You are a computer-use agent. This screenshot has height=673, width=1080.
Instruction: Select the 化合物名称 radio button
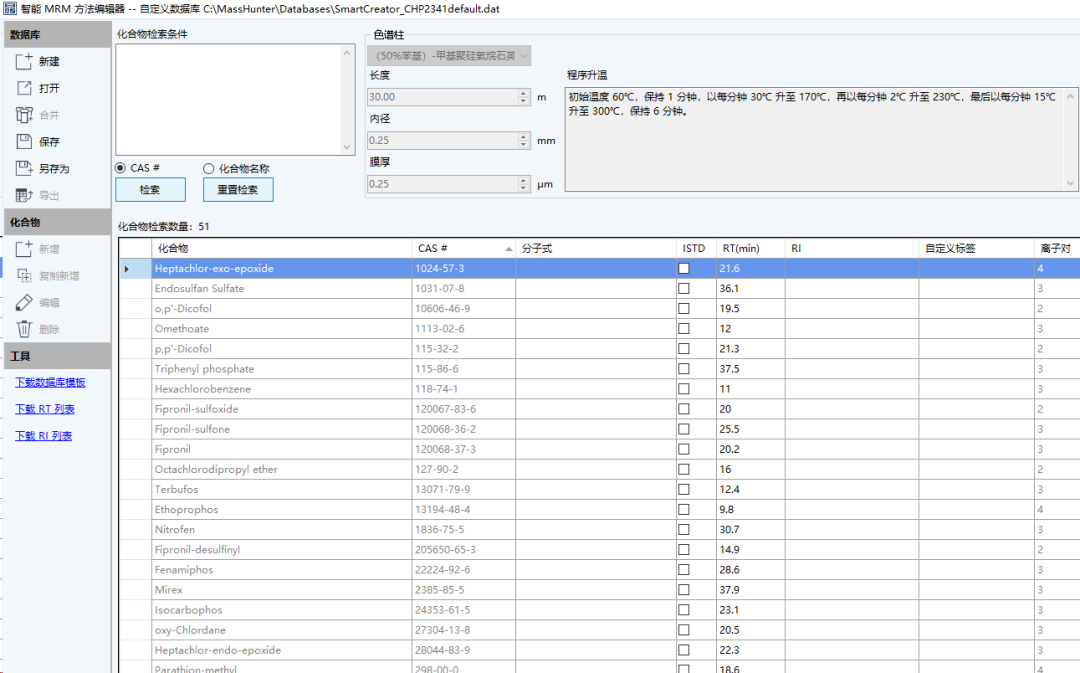pos(209,168)
